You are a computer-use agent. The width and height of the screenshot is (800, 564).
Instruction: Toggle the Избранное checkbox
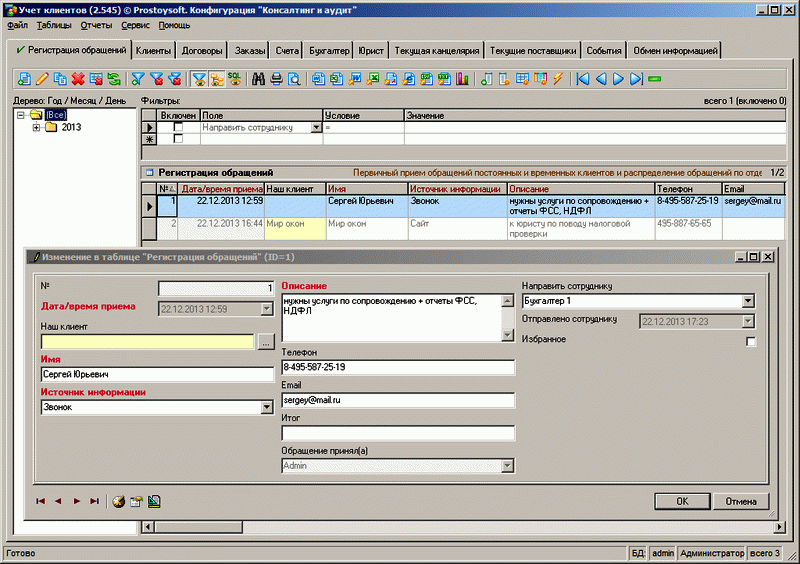pos(751,342)
